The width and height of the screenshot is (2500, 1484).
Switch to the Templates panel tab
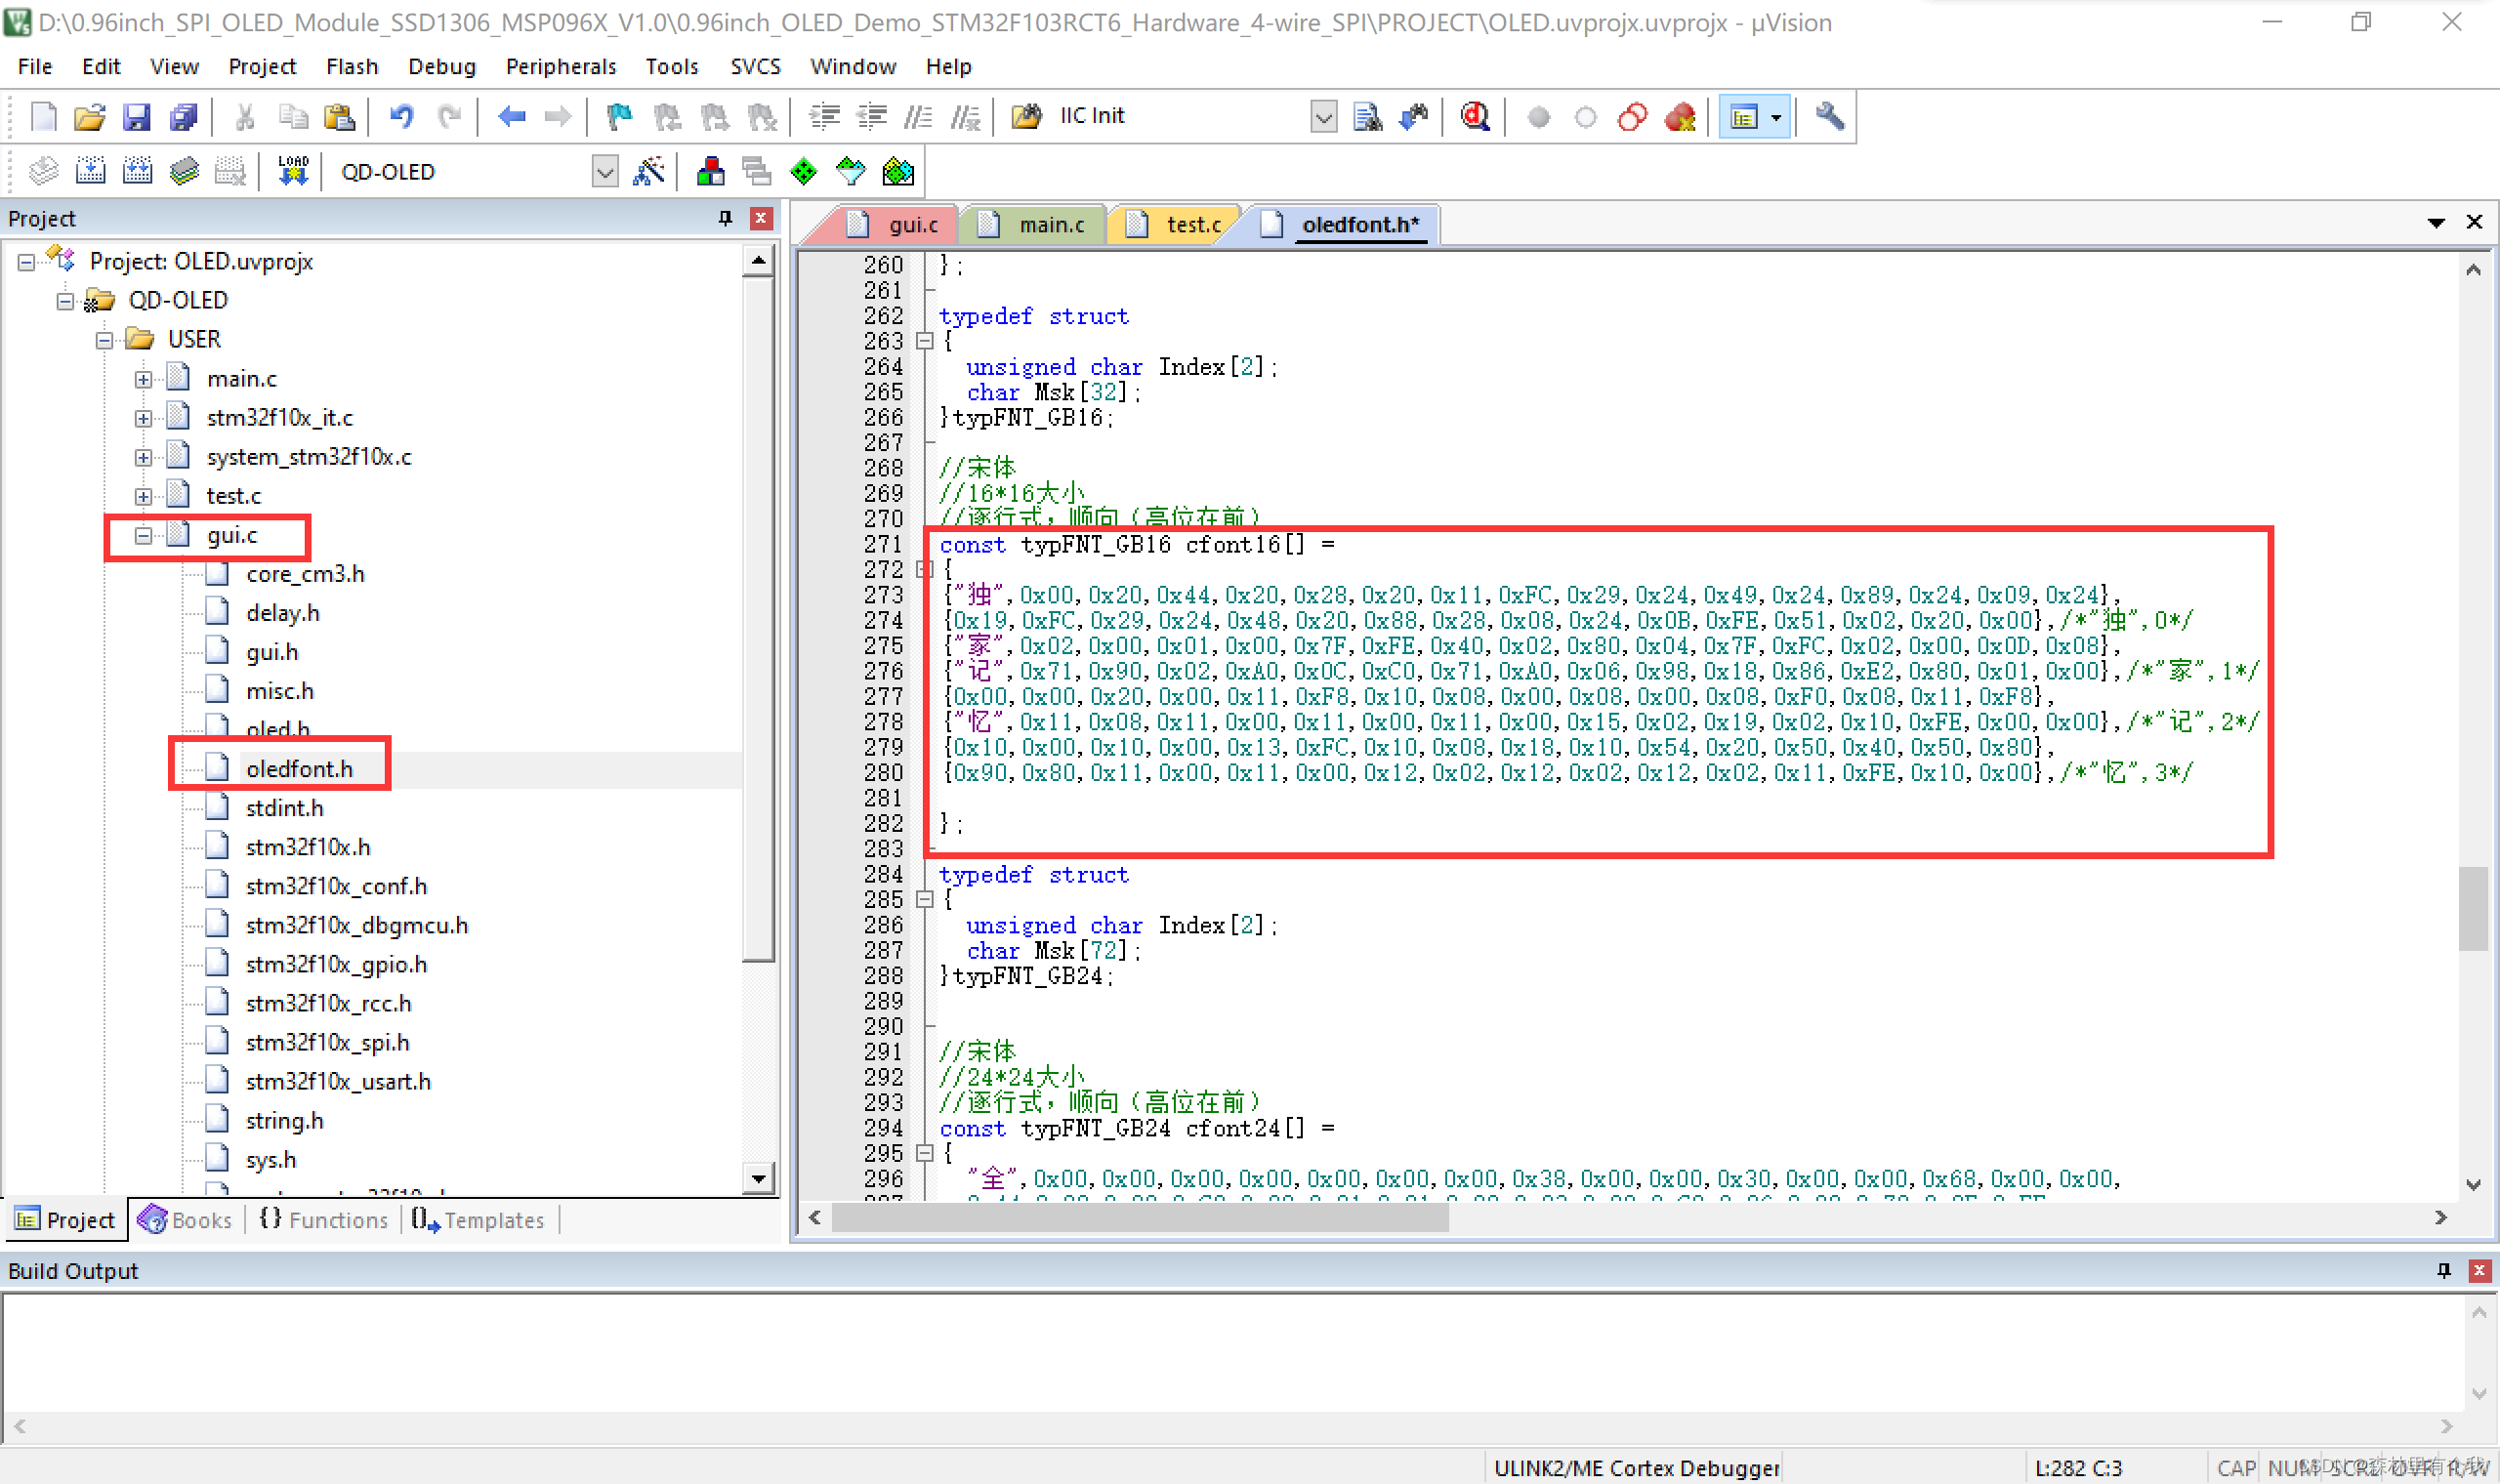click(479, 1219)
